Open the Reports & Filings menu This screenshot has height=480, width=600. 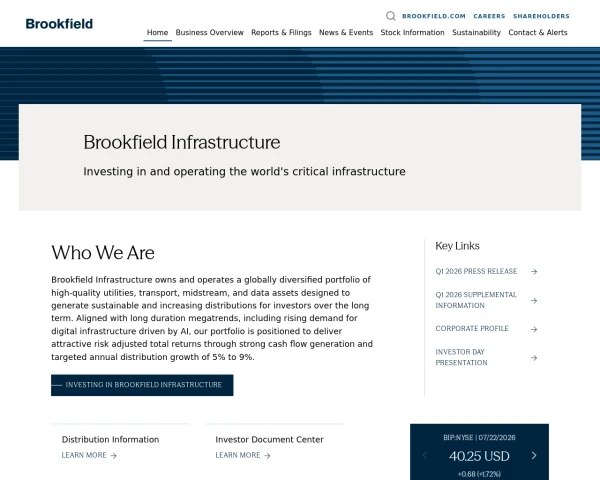point(281,33)
